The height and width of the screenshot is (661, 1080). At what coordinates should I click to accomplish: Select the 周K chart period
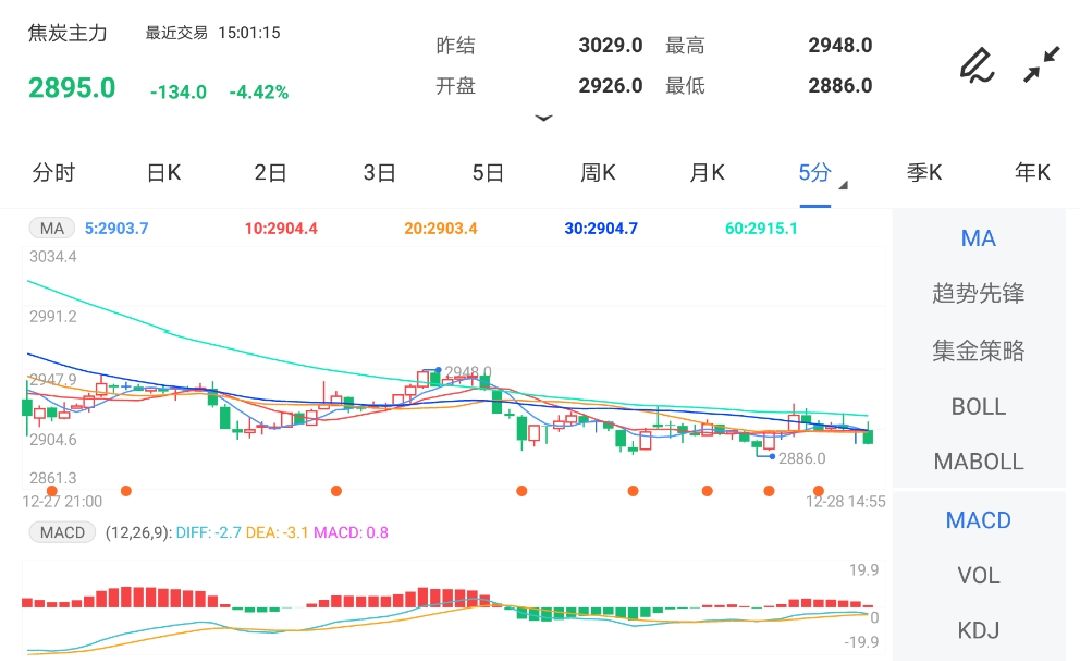596,172
